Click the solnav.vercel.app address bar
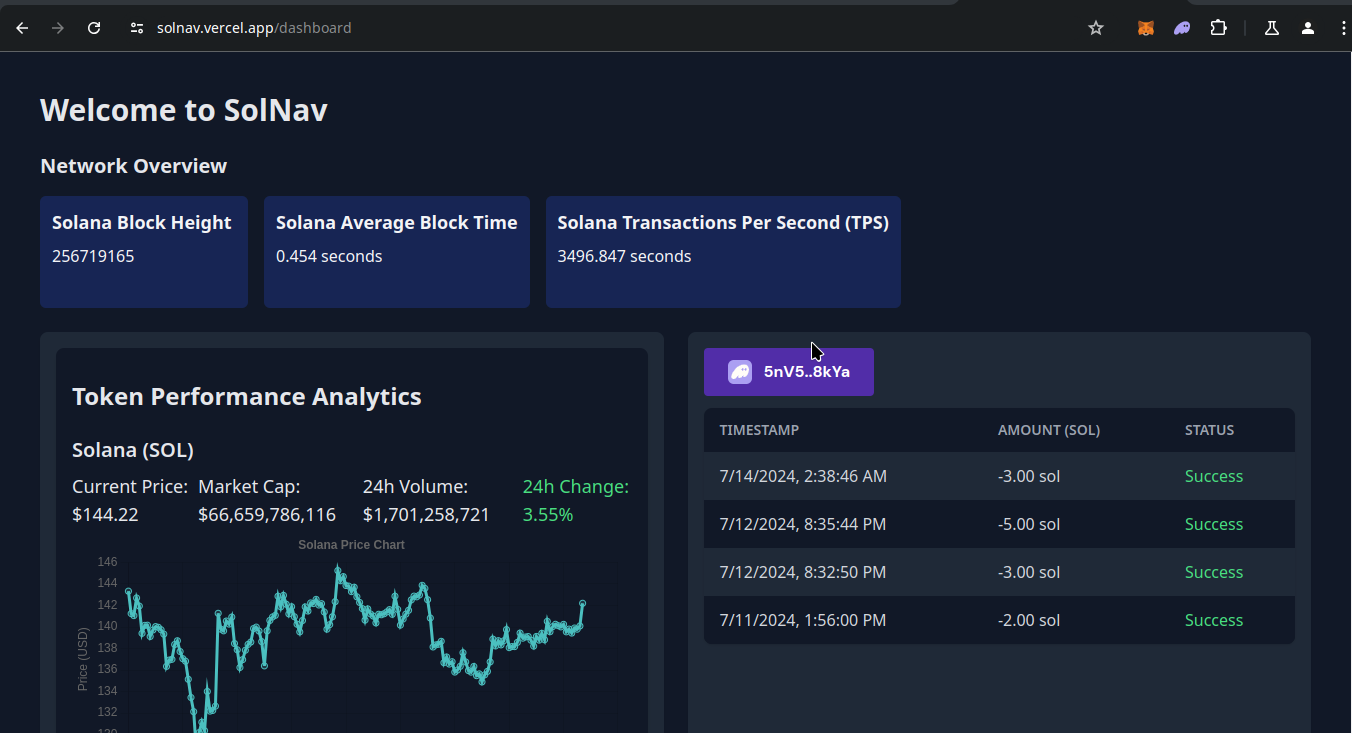 (x=254, y=28)
